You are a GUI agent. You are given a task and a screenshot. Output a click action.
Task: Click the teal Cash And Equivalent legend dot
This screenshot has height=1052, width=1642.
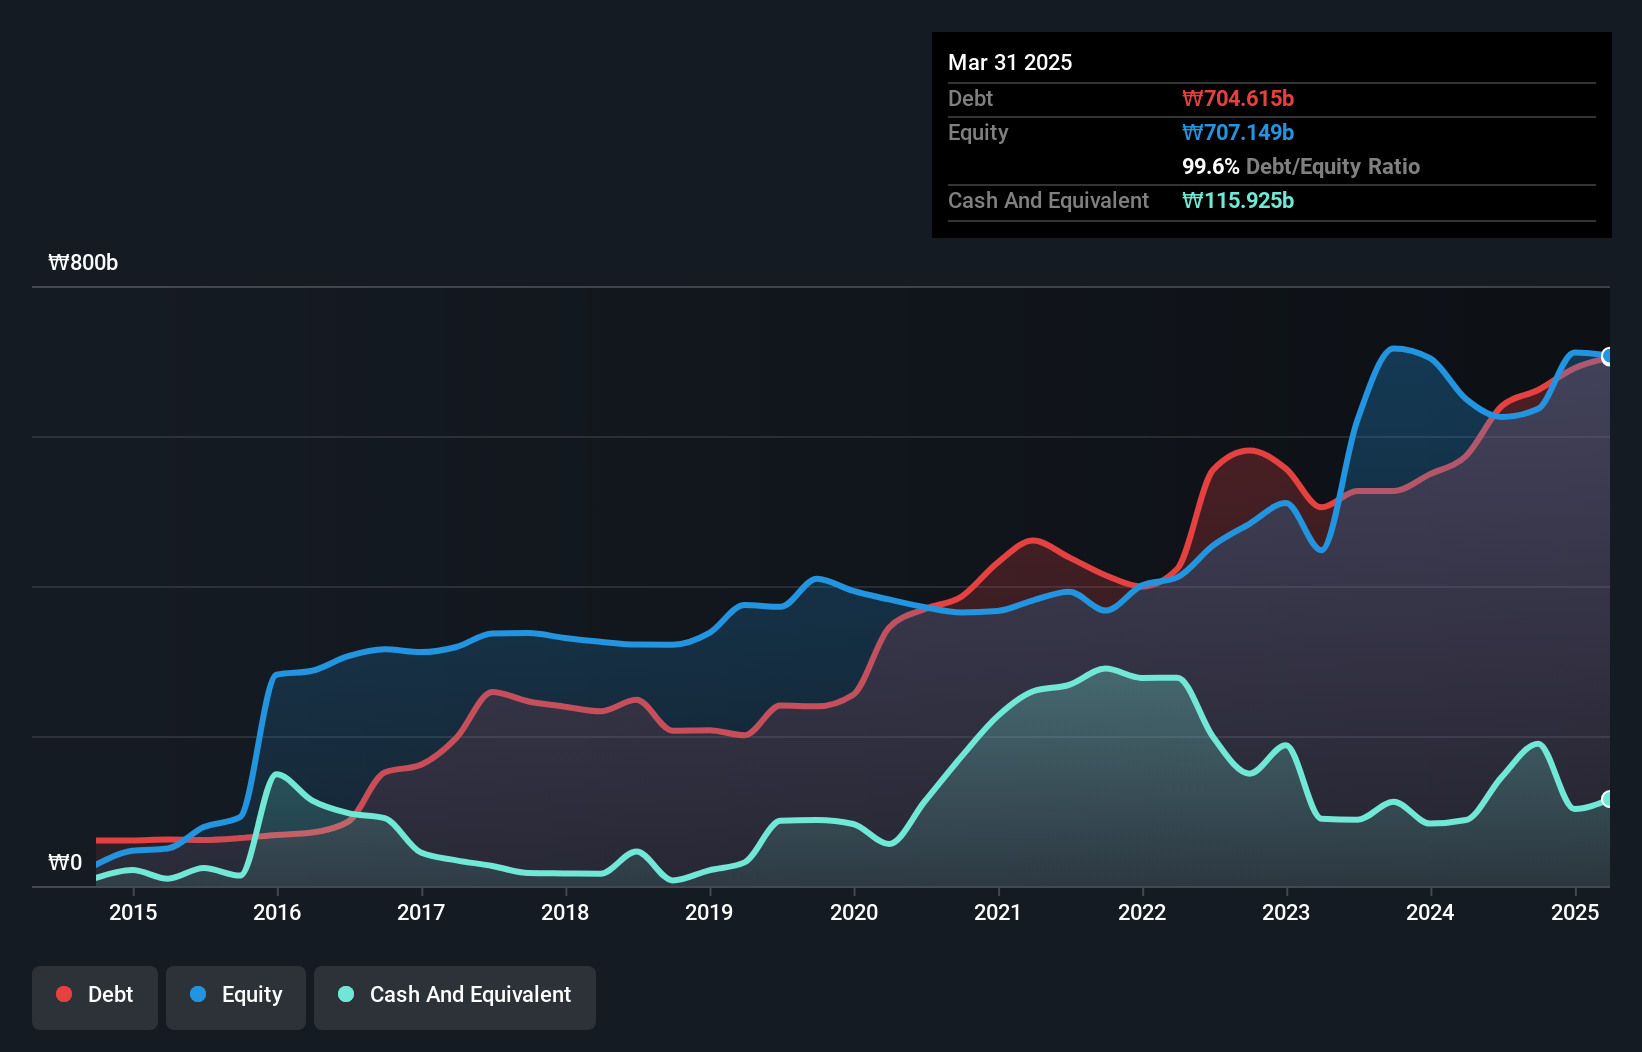point(346,994)
